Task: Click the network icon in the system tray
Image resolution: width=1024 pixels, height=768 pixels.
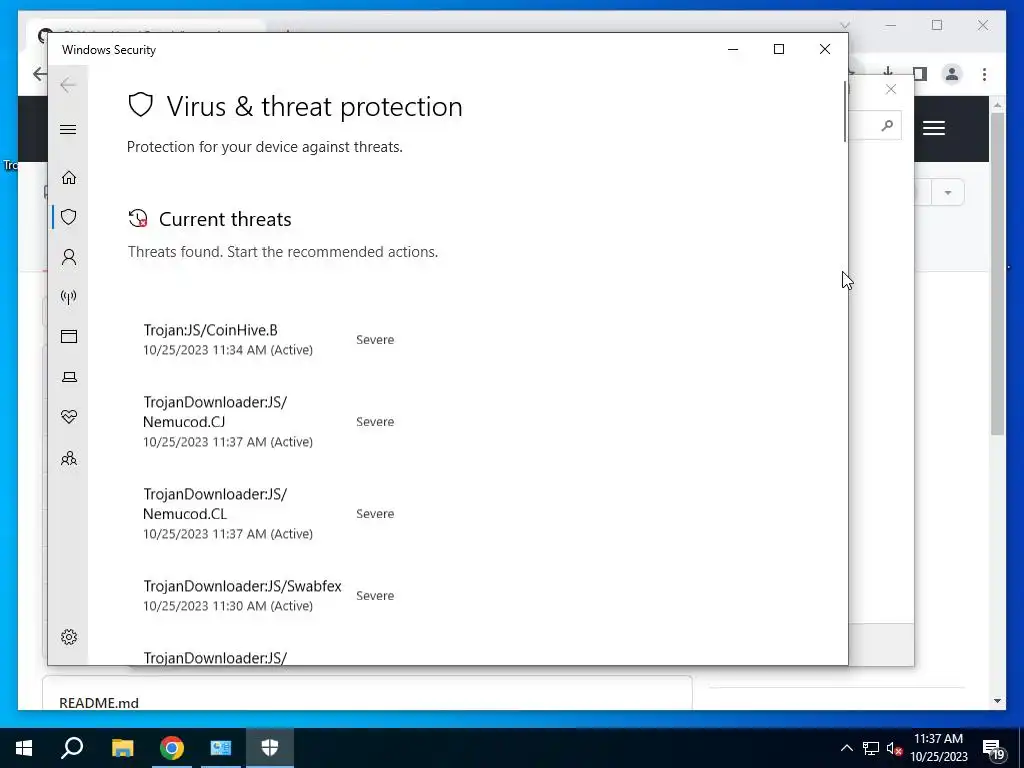Action: coord(871,748)
